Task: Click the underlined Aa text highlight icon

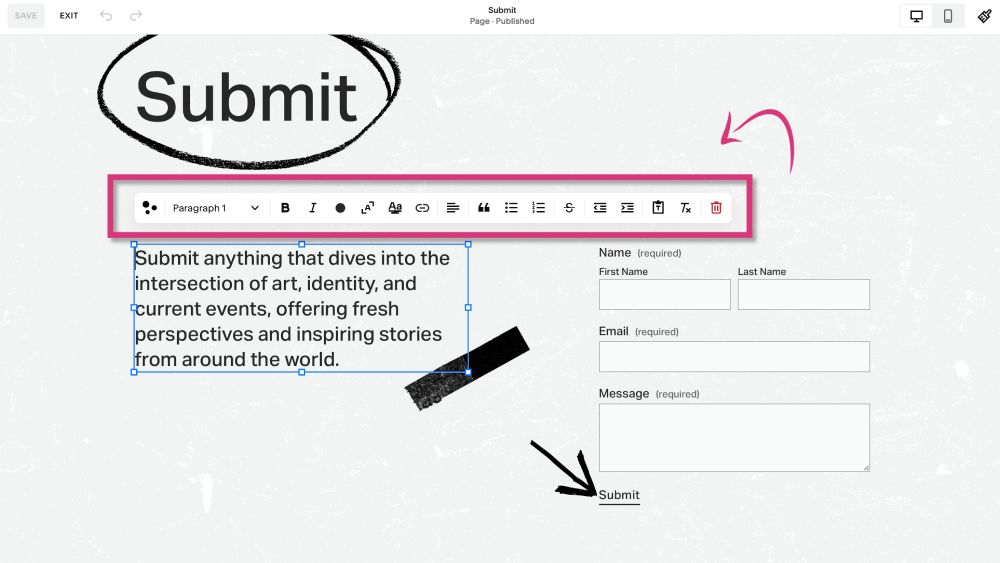Action: 395,208
